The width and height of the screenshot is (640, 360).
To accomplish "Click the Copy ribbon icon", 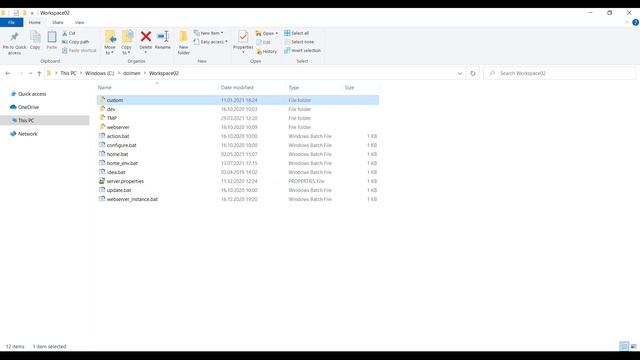I will (35, 40).
